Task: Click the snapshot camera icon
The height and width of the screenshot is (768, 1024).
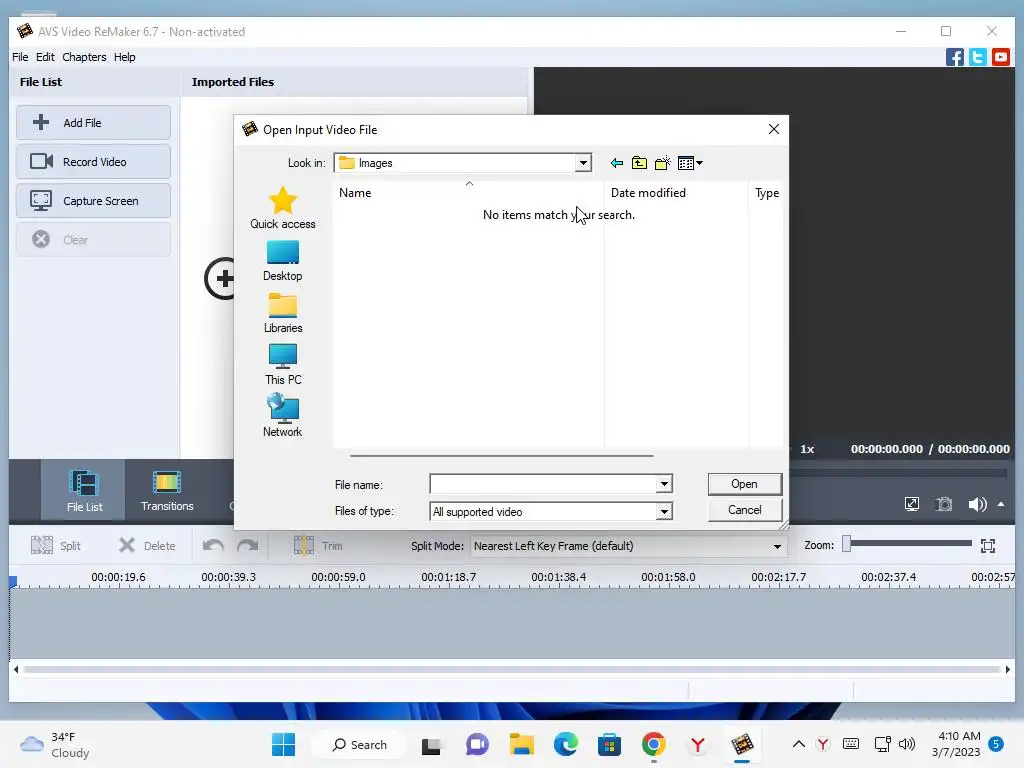Action: [944, 504]
